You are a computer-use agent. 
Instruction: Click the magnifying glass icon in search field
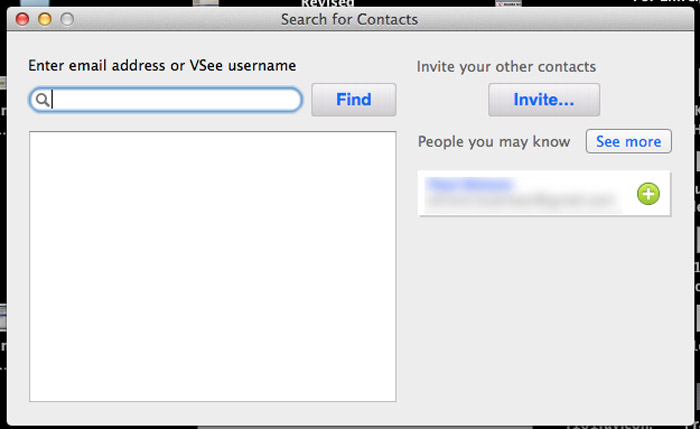coord(42,100)
